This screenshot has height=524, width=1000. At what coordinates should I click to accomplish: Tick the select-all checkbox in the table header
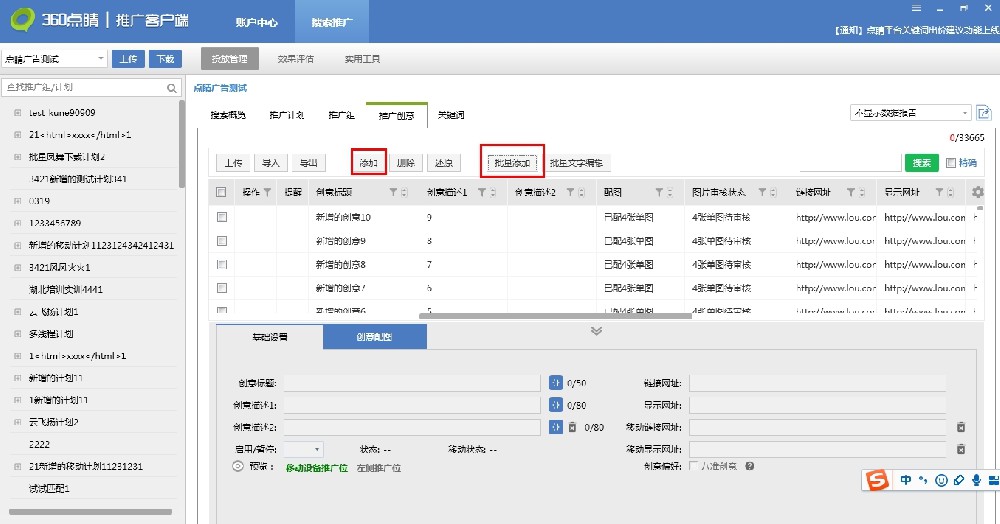coord(221,192)
